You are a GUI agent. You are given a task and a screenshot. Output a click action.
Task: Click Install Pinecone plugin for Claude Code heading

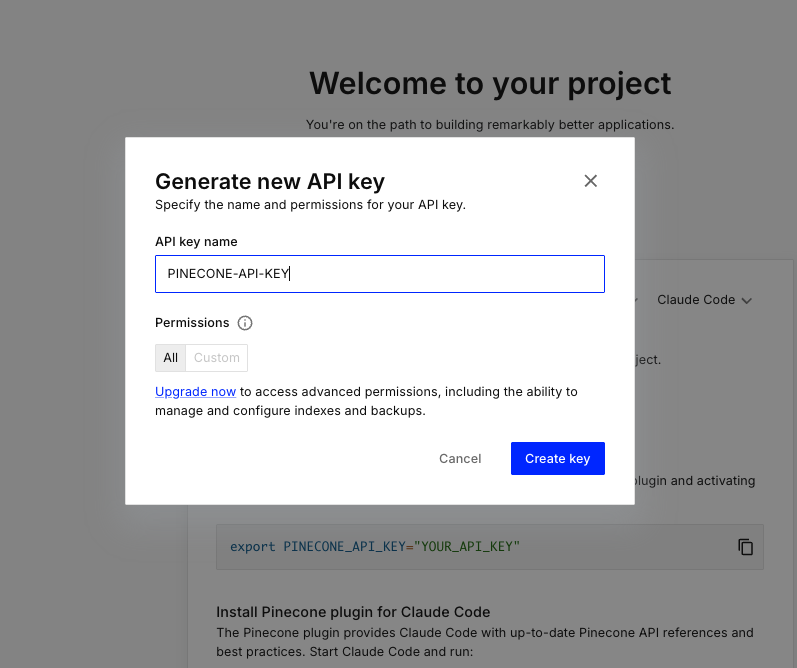(353, 612)
